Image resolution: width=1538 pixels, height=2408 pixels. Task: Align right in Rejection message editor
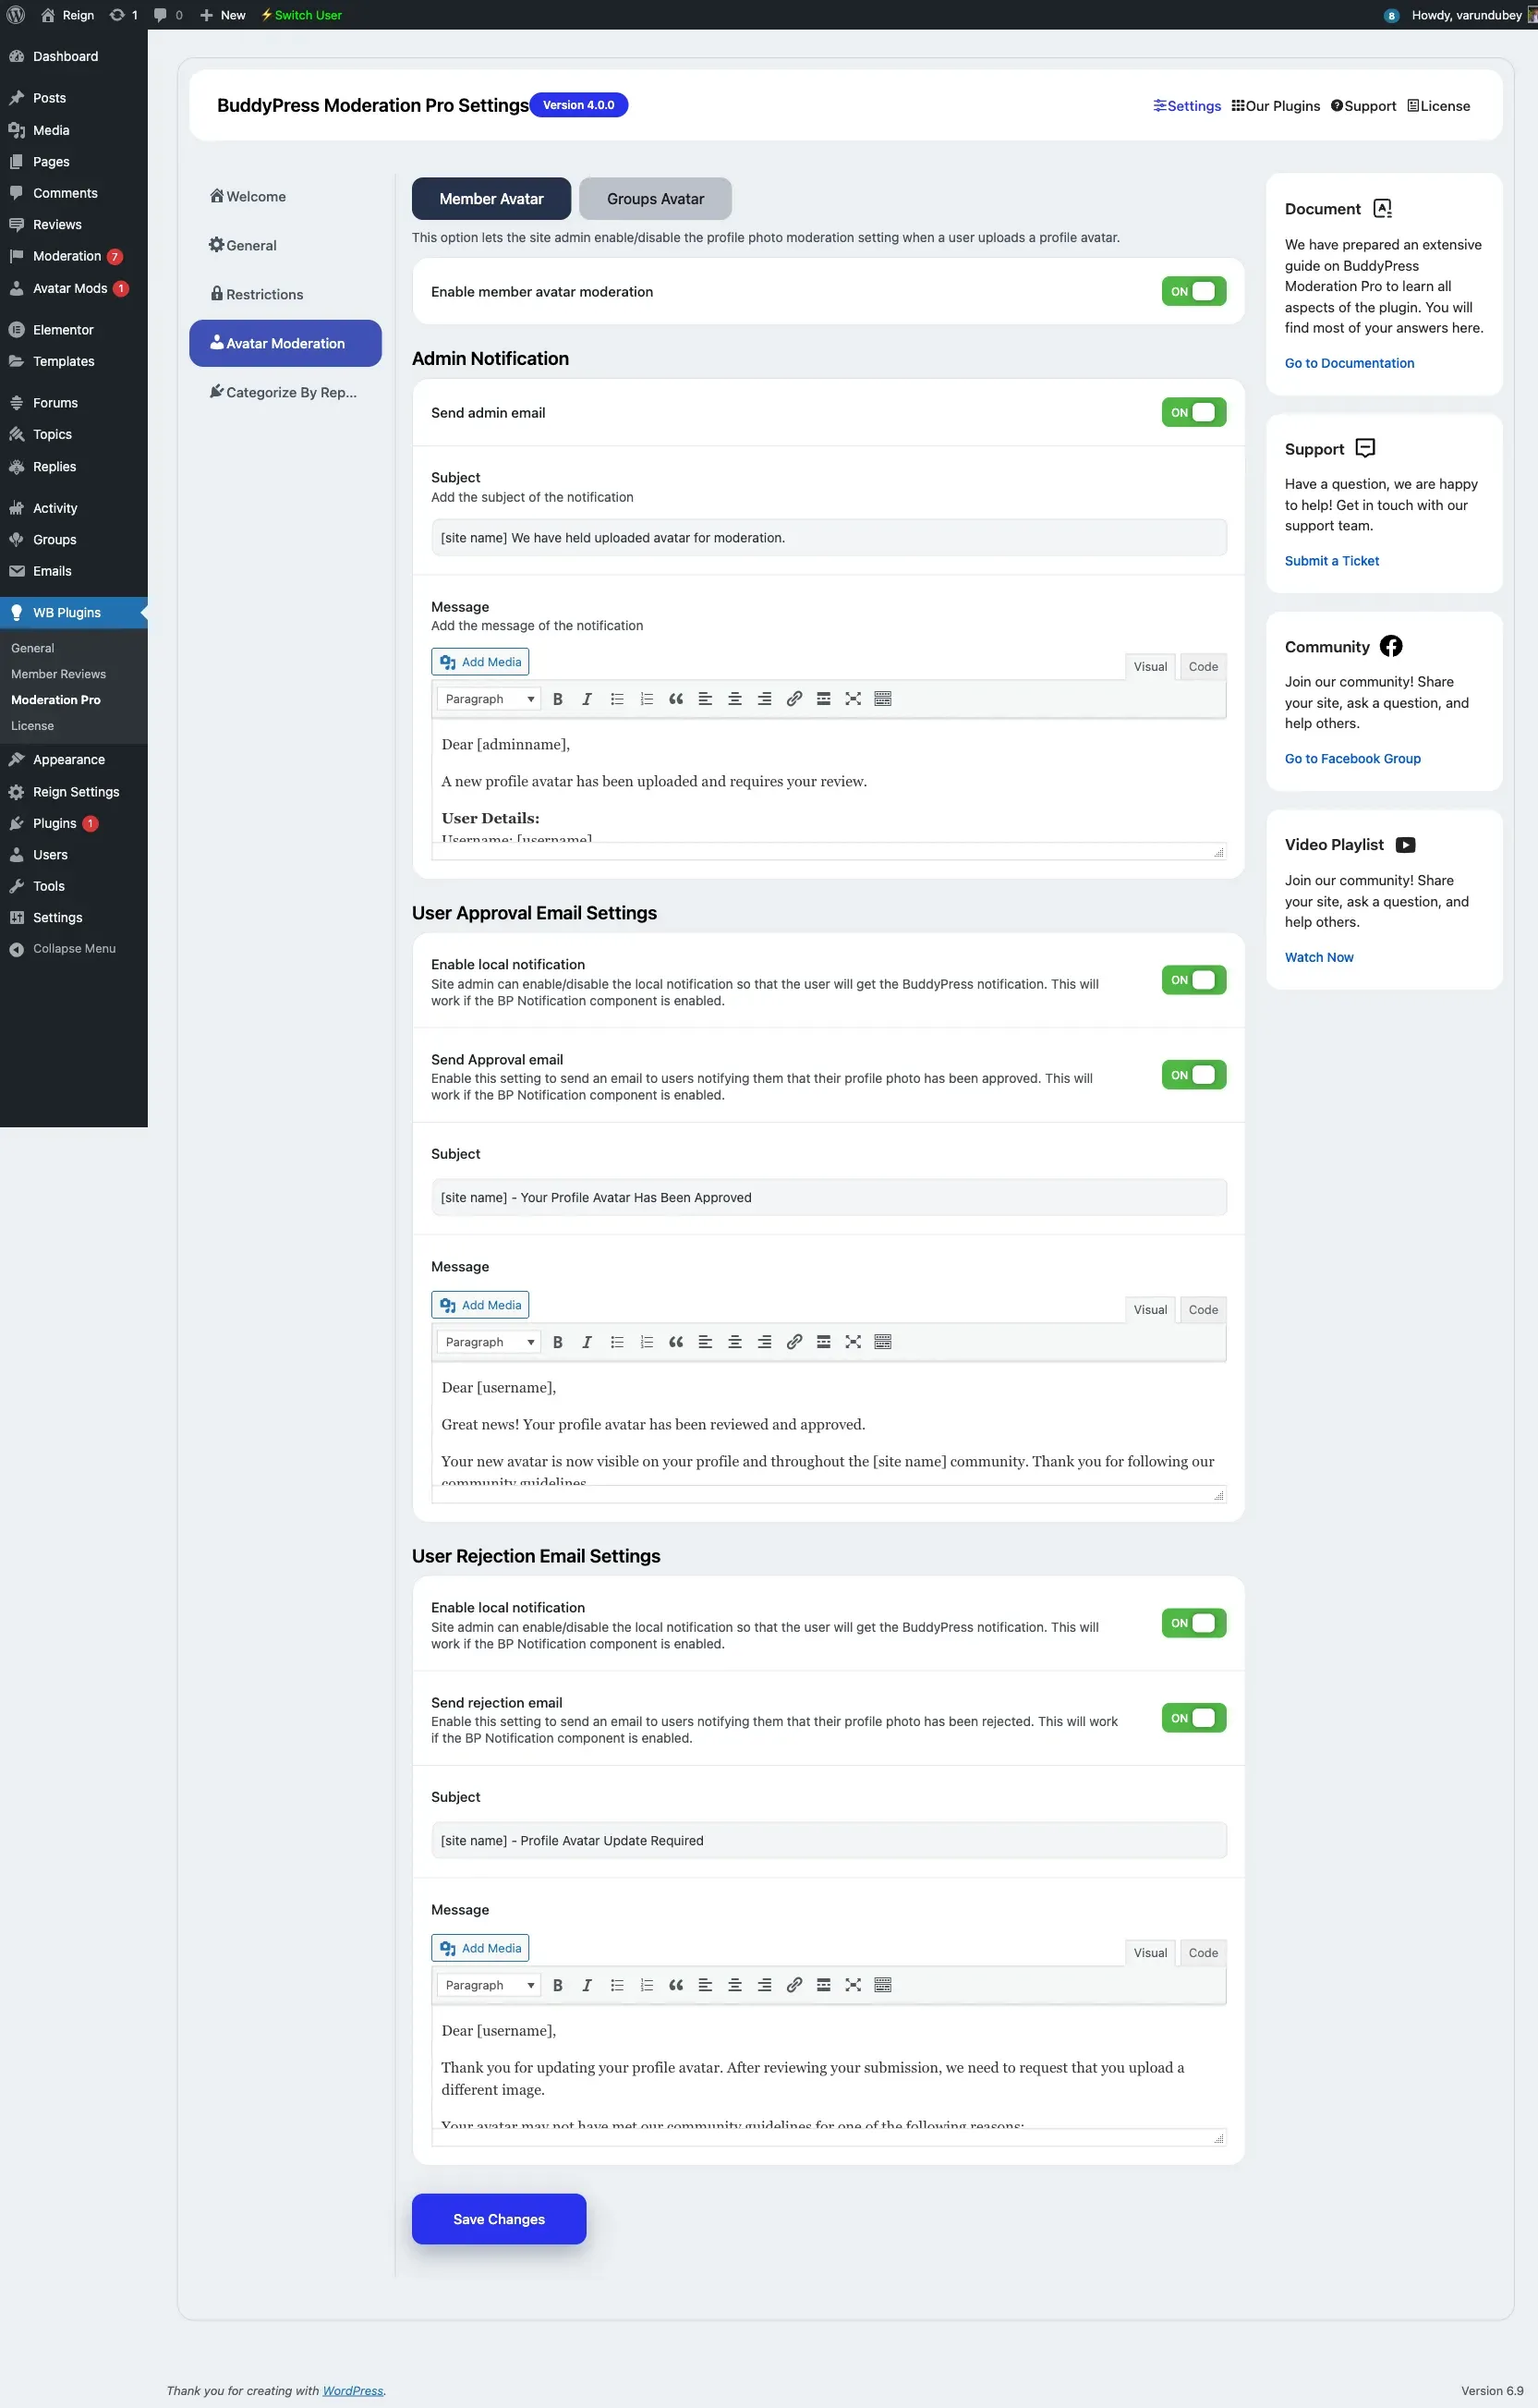click(764, 1985)
